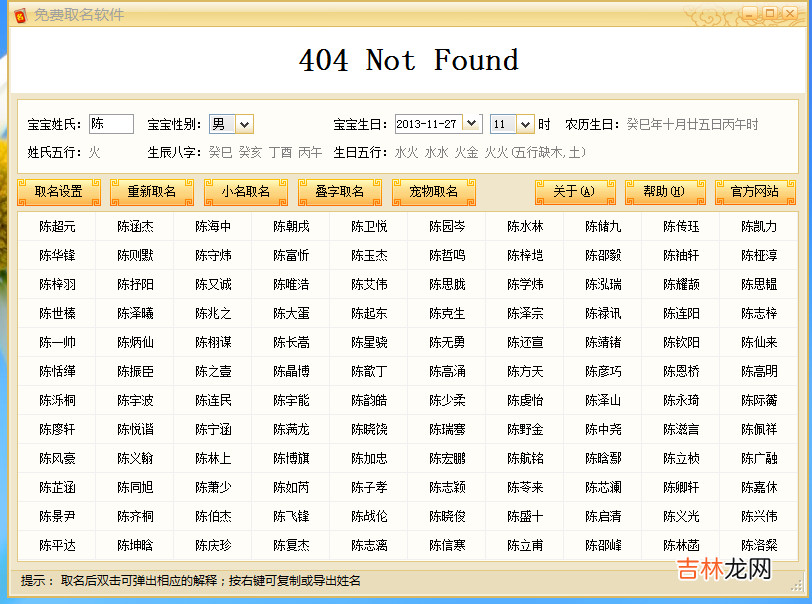Click the name 陈凯力 in the list
Viewport: 812px width, 604px height.
click(759, 227)
